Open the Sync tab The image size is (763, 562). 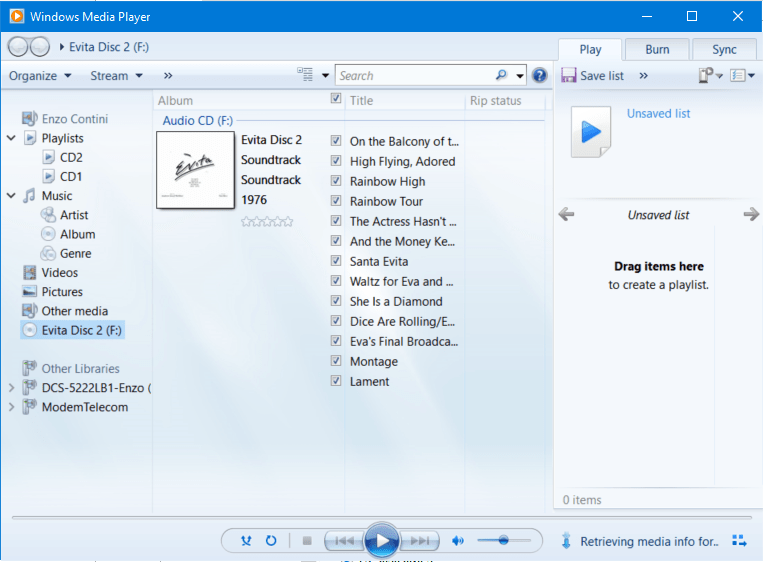click(x=724, y=49)
